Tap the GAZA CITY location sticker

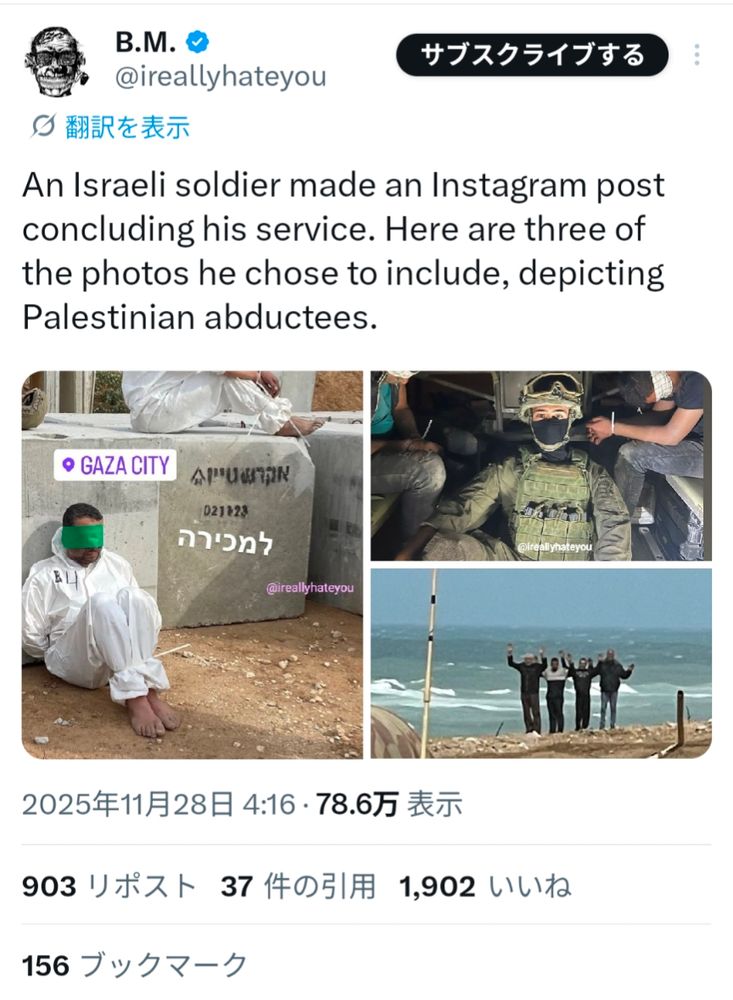[115, 466]
